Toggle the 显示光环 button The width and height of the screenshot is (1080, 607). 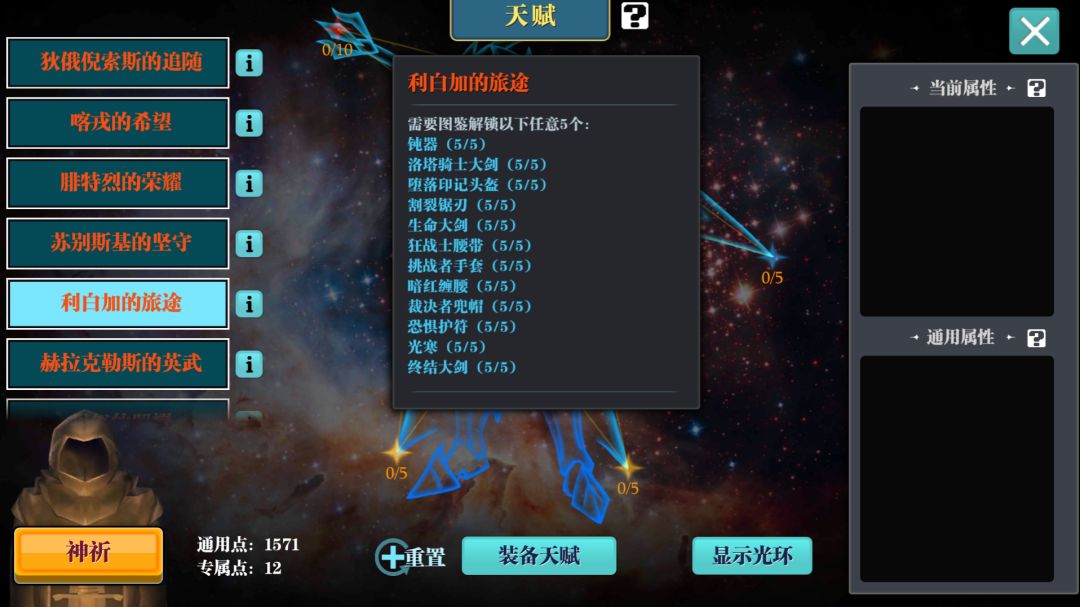coord(752,556)
